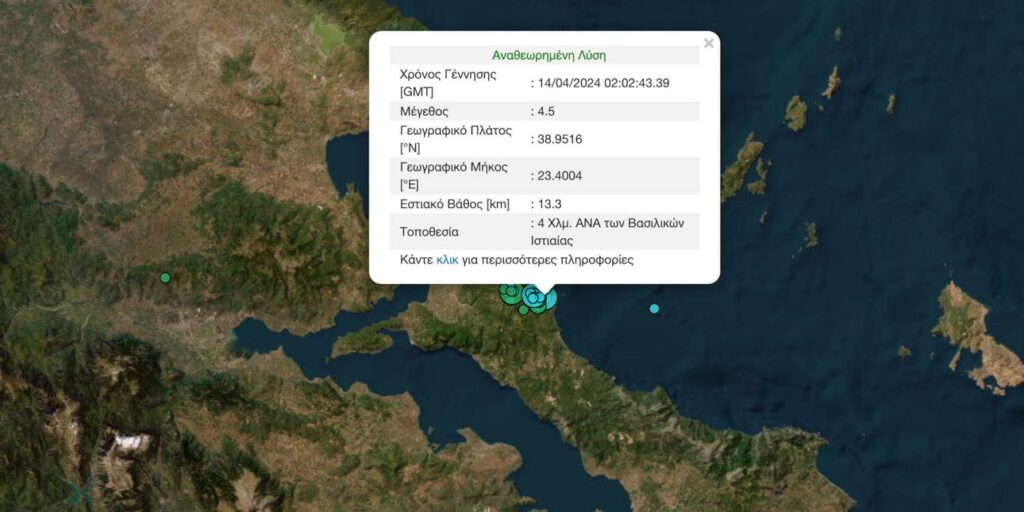The height and width of the screenshot is (512, 1024).
Task: Close the earthquake details popup
Action: click(x=709, y=43)
